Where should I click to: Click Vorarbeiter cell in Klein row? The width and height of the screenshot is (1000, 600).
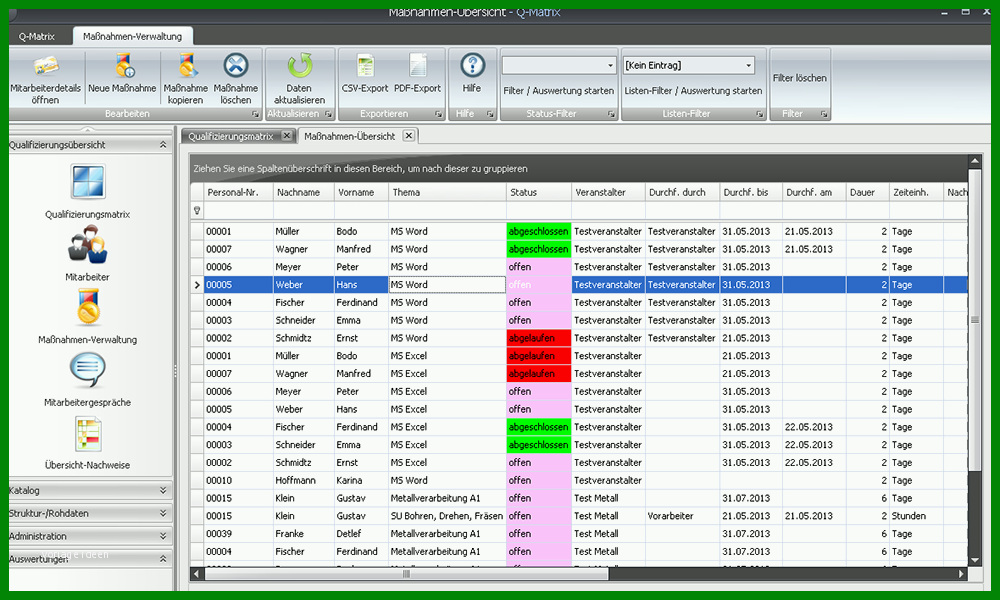(682, 516)
